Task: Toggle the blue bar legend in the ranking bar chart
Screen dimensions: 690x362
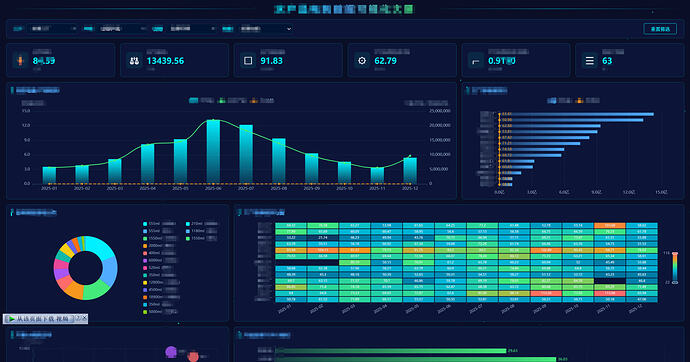Action: coord(559,101)
